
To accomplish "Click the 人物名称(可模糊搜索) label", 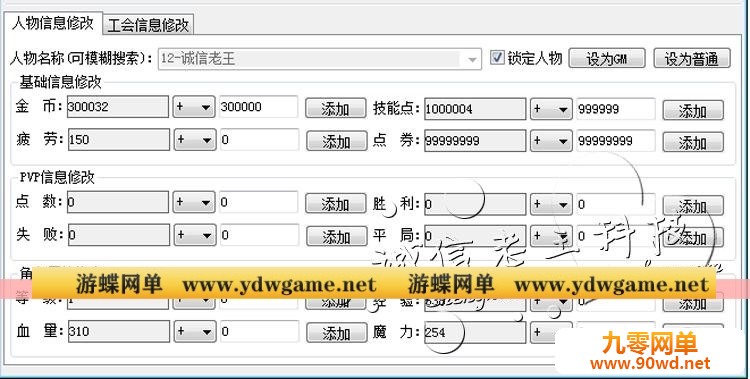I will [x=81, y=58].
